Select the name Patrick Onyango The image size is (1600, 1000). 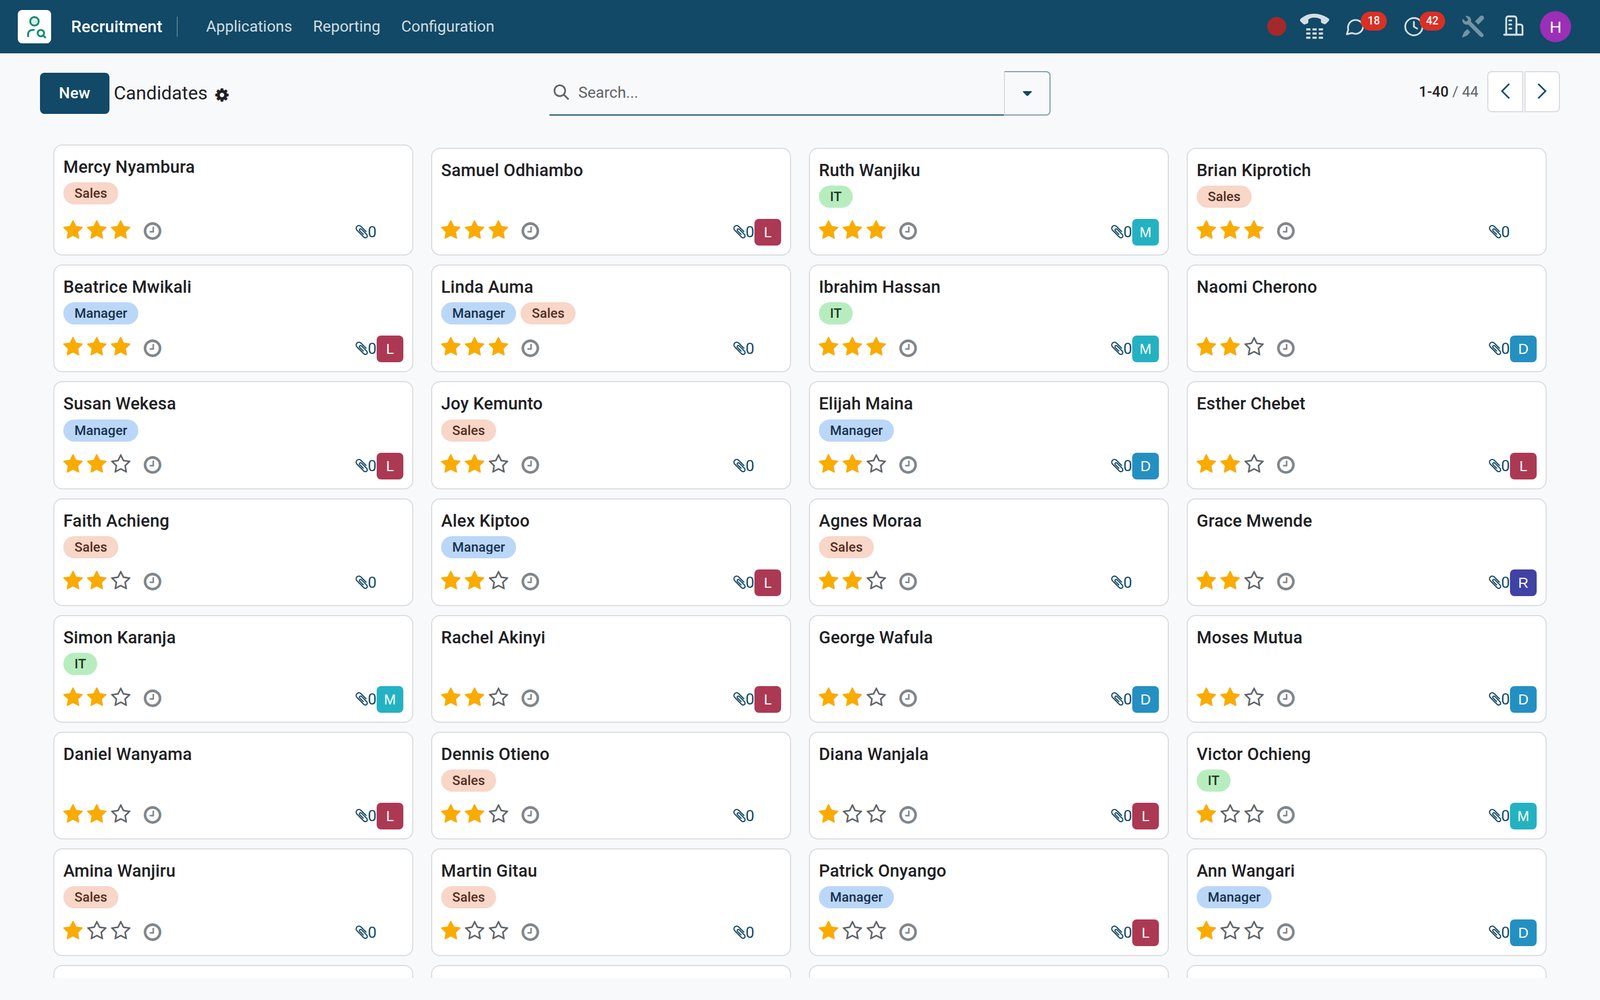[882, 871]
